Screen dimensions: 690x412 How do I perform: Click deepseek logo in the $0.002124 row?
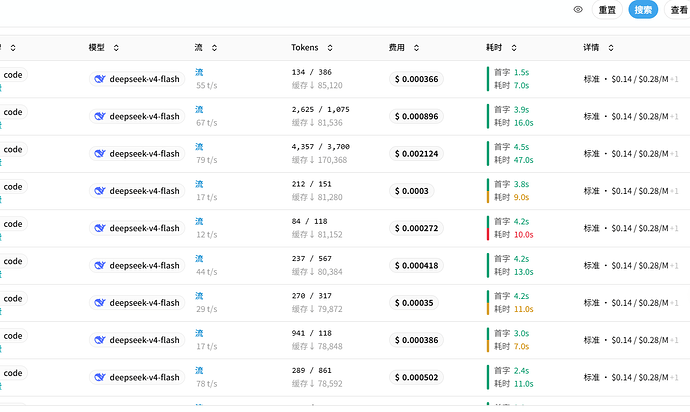(100, 154)
